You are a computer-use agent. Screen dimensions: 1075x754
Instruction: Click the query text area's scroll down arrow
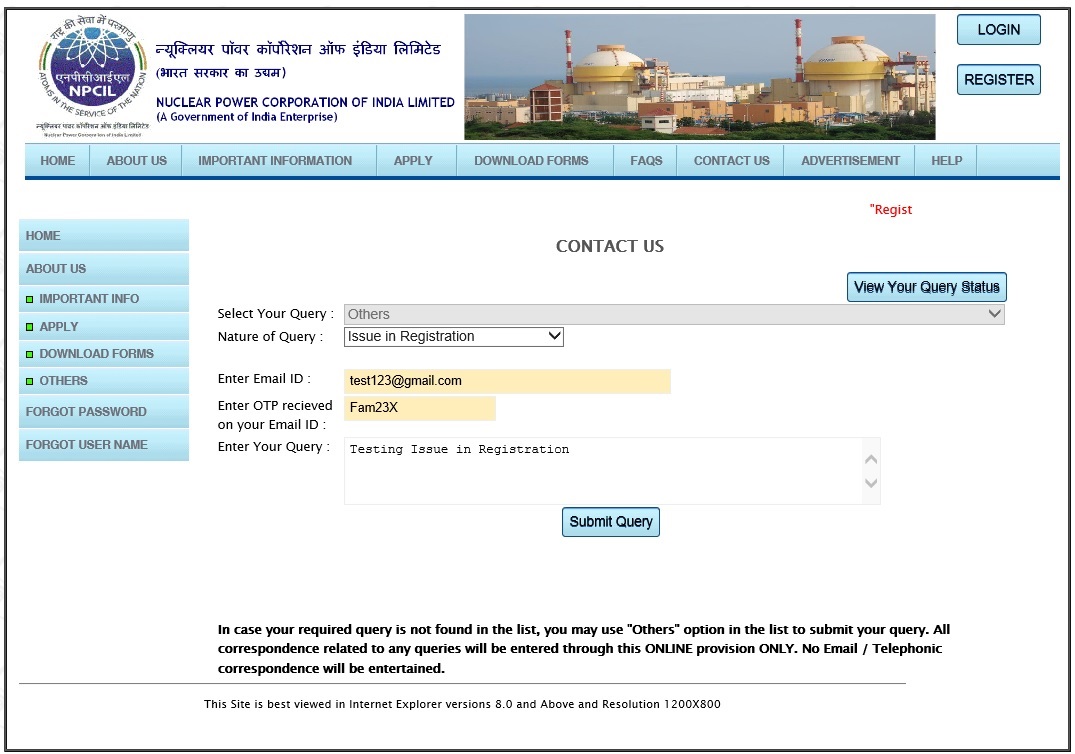[x=871, y=483]
